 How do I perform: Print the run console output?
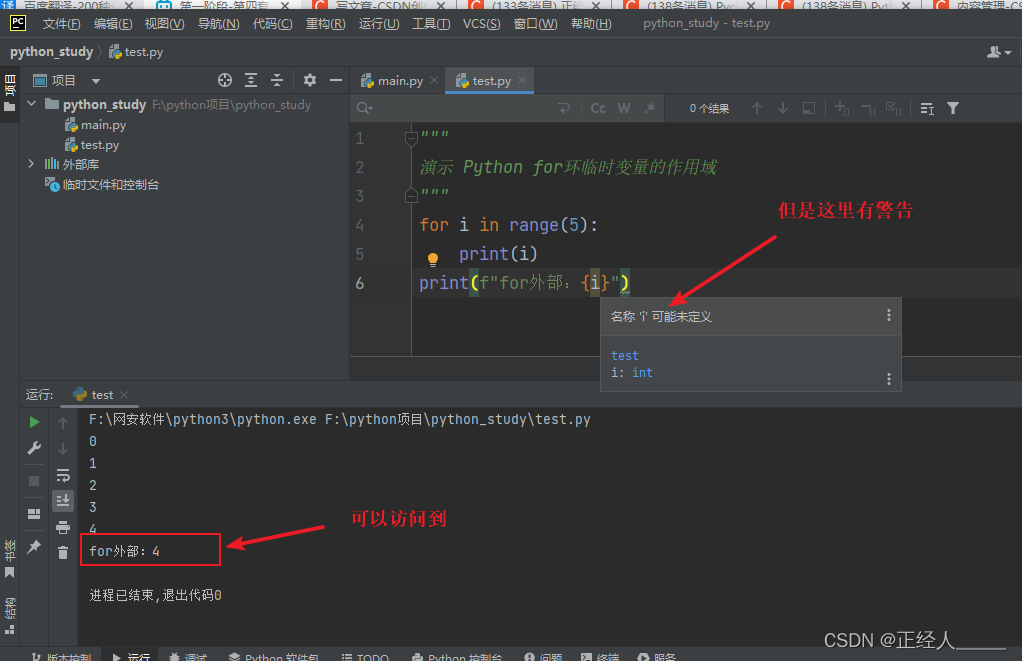click(63, 527)
